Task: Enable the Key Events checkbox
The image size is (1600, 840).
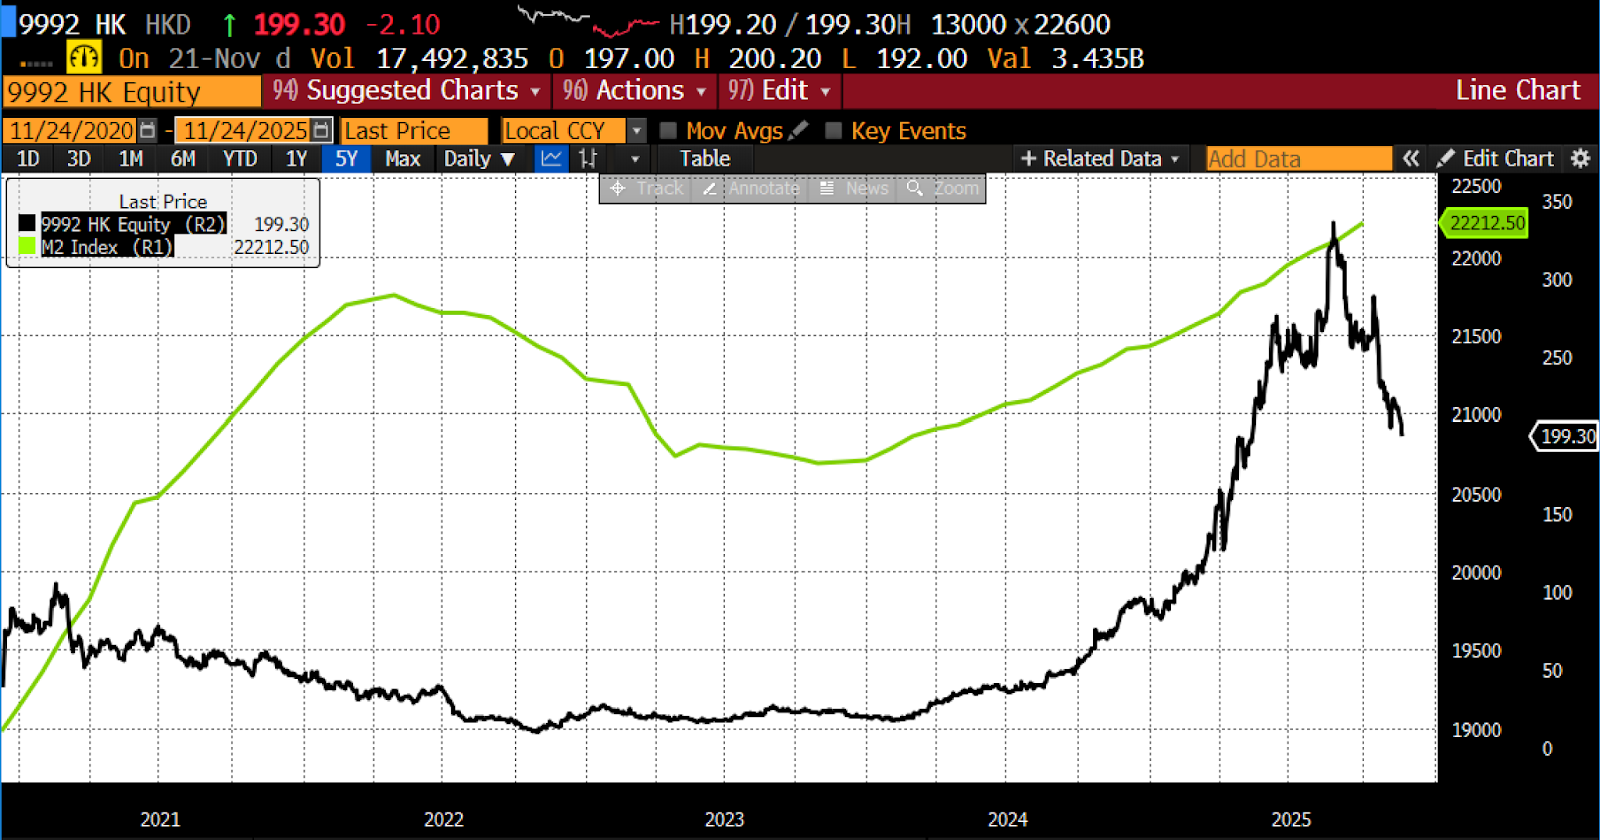Action: (x=833, y=131)
